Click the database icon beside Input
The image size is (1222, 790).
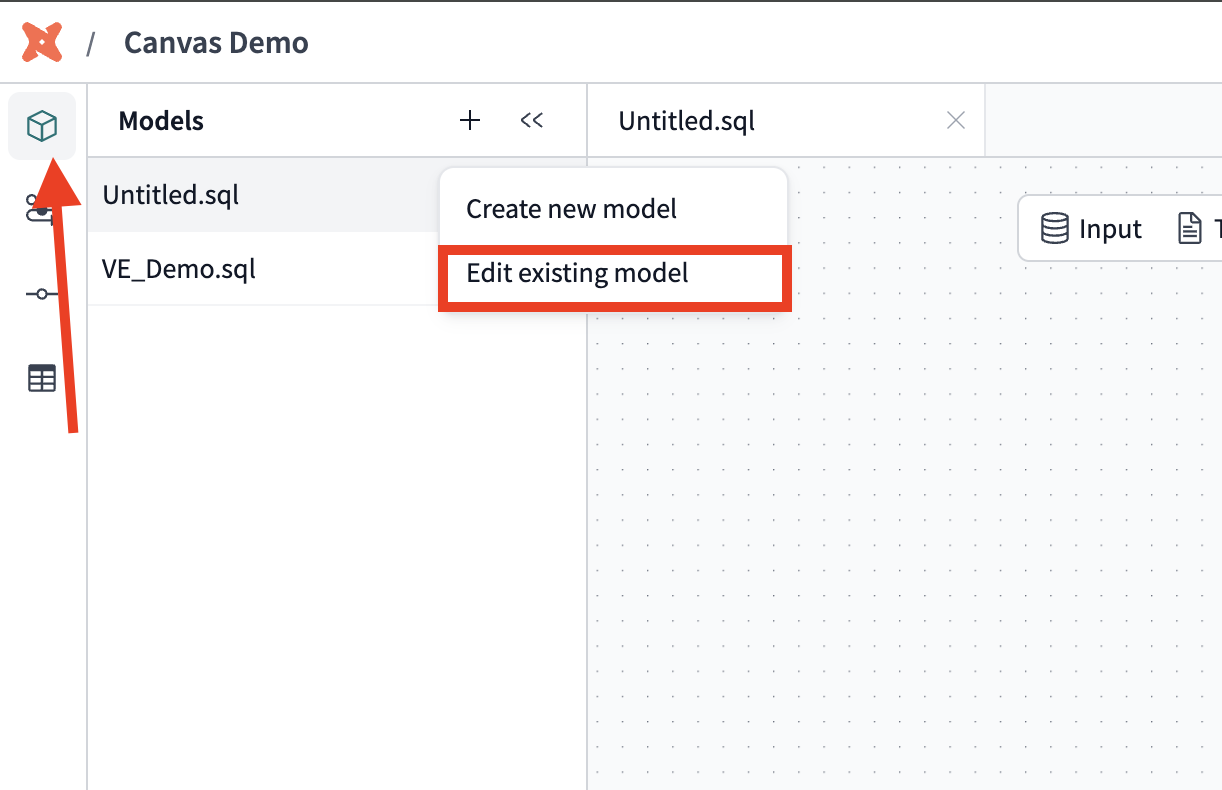click(x=1055, y=228)
